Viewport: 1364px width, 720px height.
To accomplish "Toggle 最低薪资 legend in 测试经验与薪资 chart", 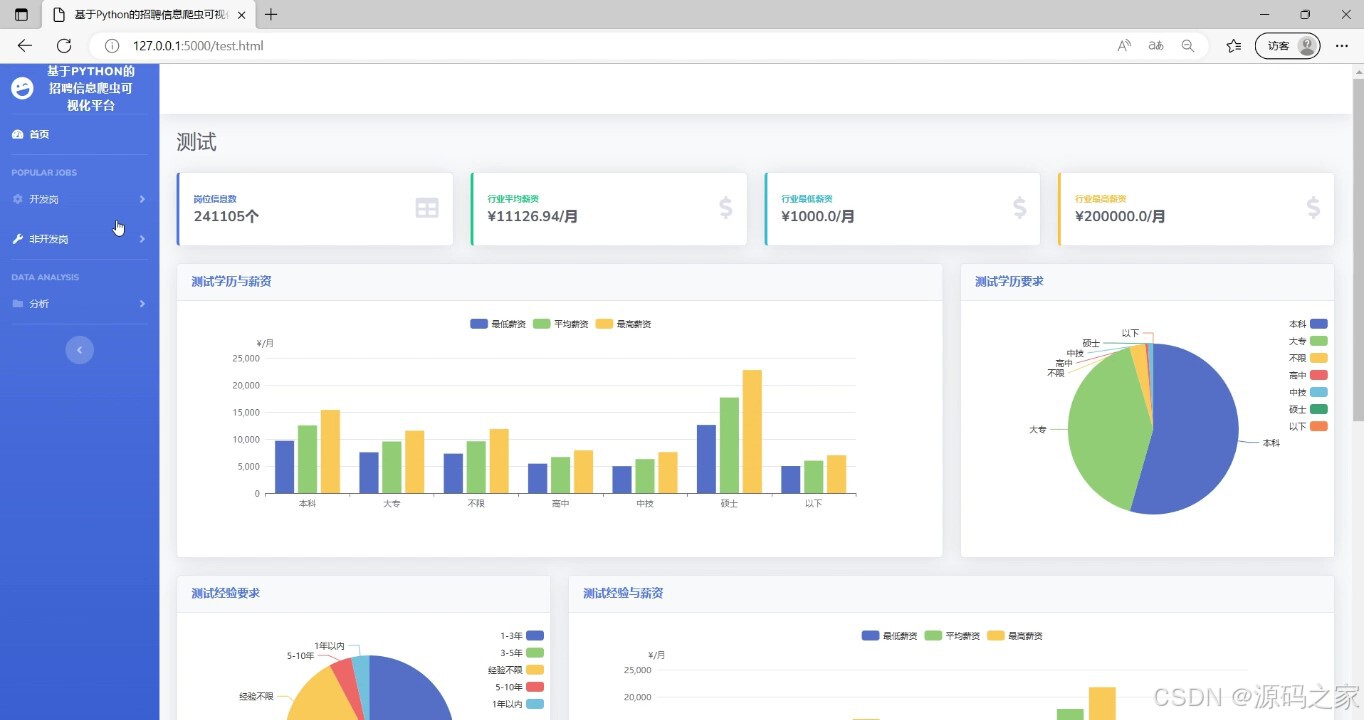I will (890, 636).
